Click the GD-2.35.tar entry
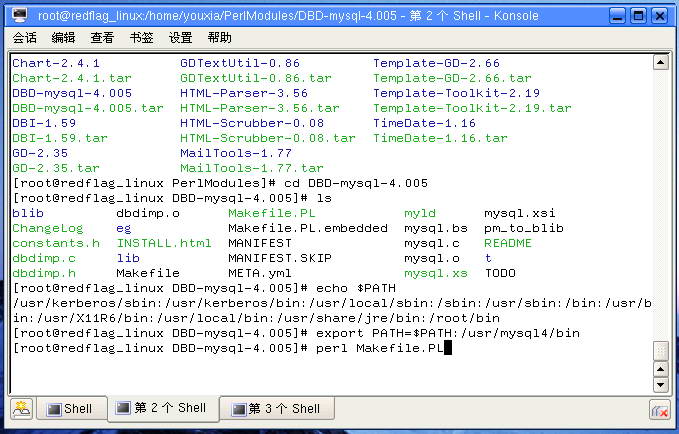The width and height of the screenshot is (679, 434). pos(55,168)
